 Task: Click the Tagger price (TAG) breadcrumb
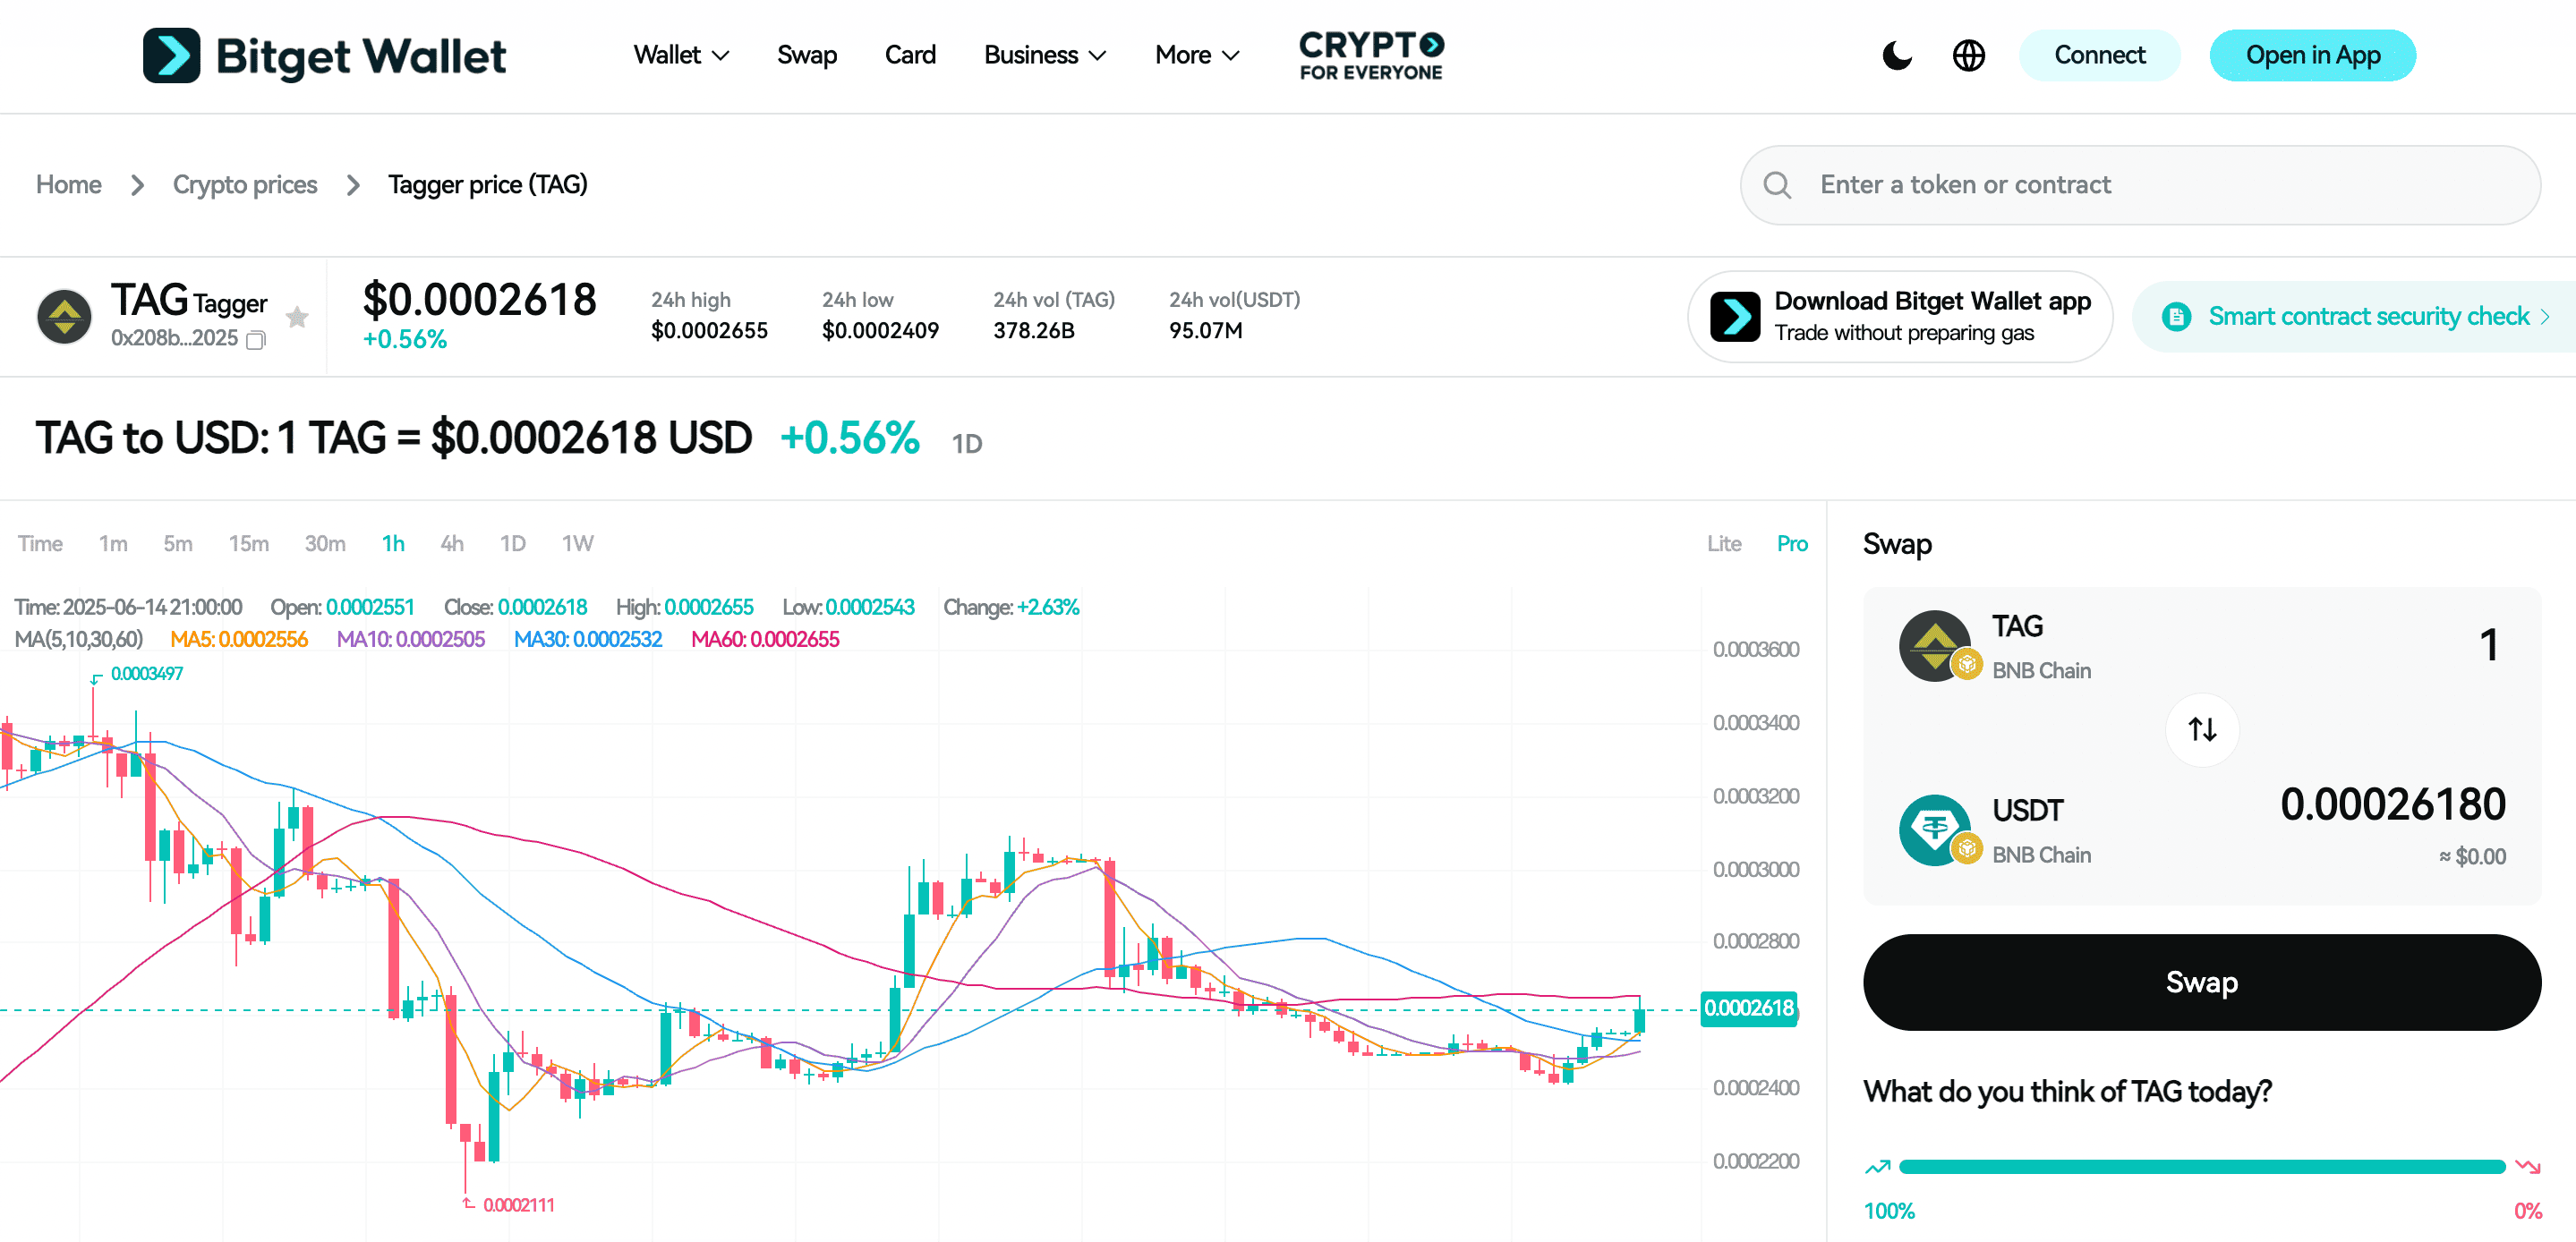(488, 185)
